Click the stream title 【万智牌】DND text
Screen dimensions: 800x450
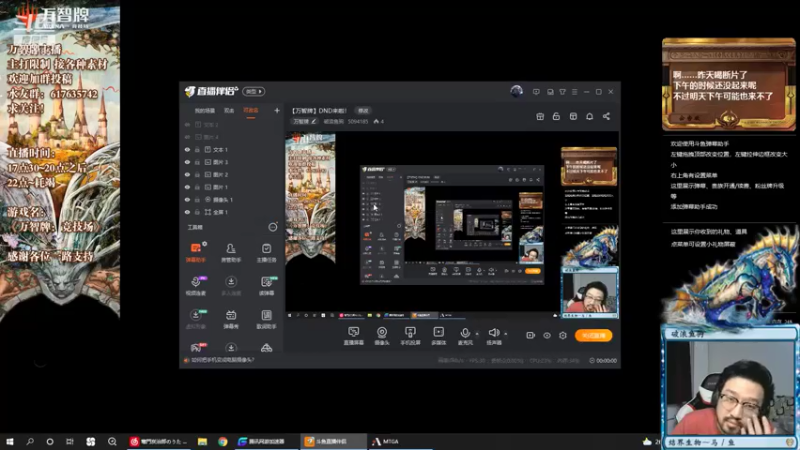coord(319,111)
